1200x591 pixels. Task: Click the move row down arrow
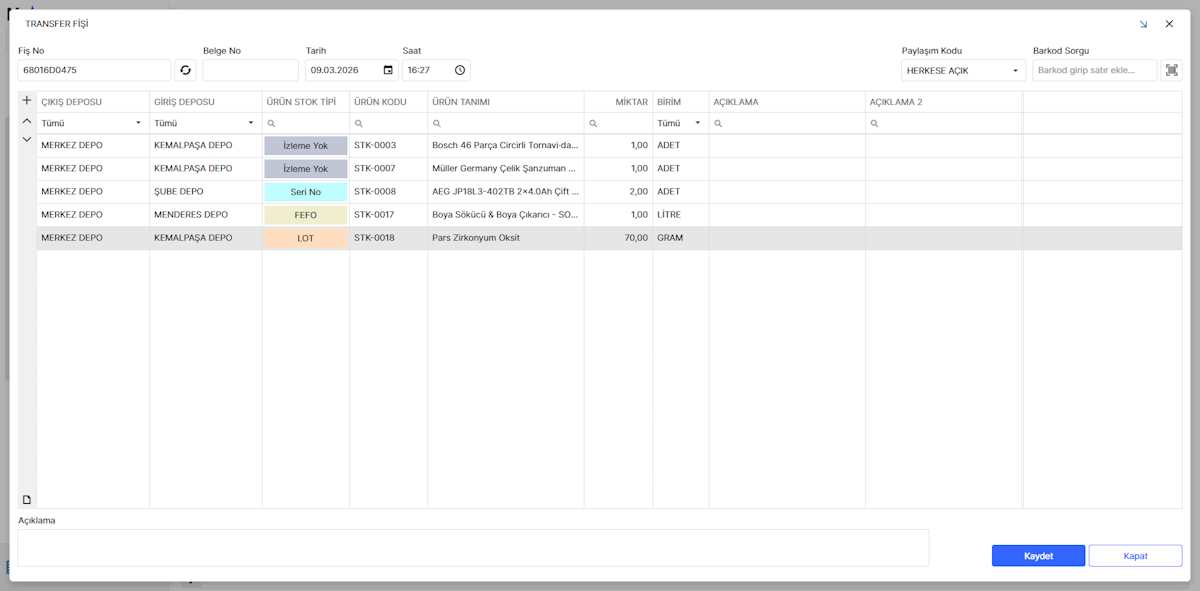point(27,140)
